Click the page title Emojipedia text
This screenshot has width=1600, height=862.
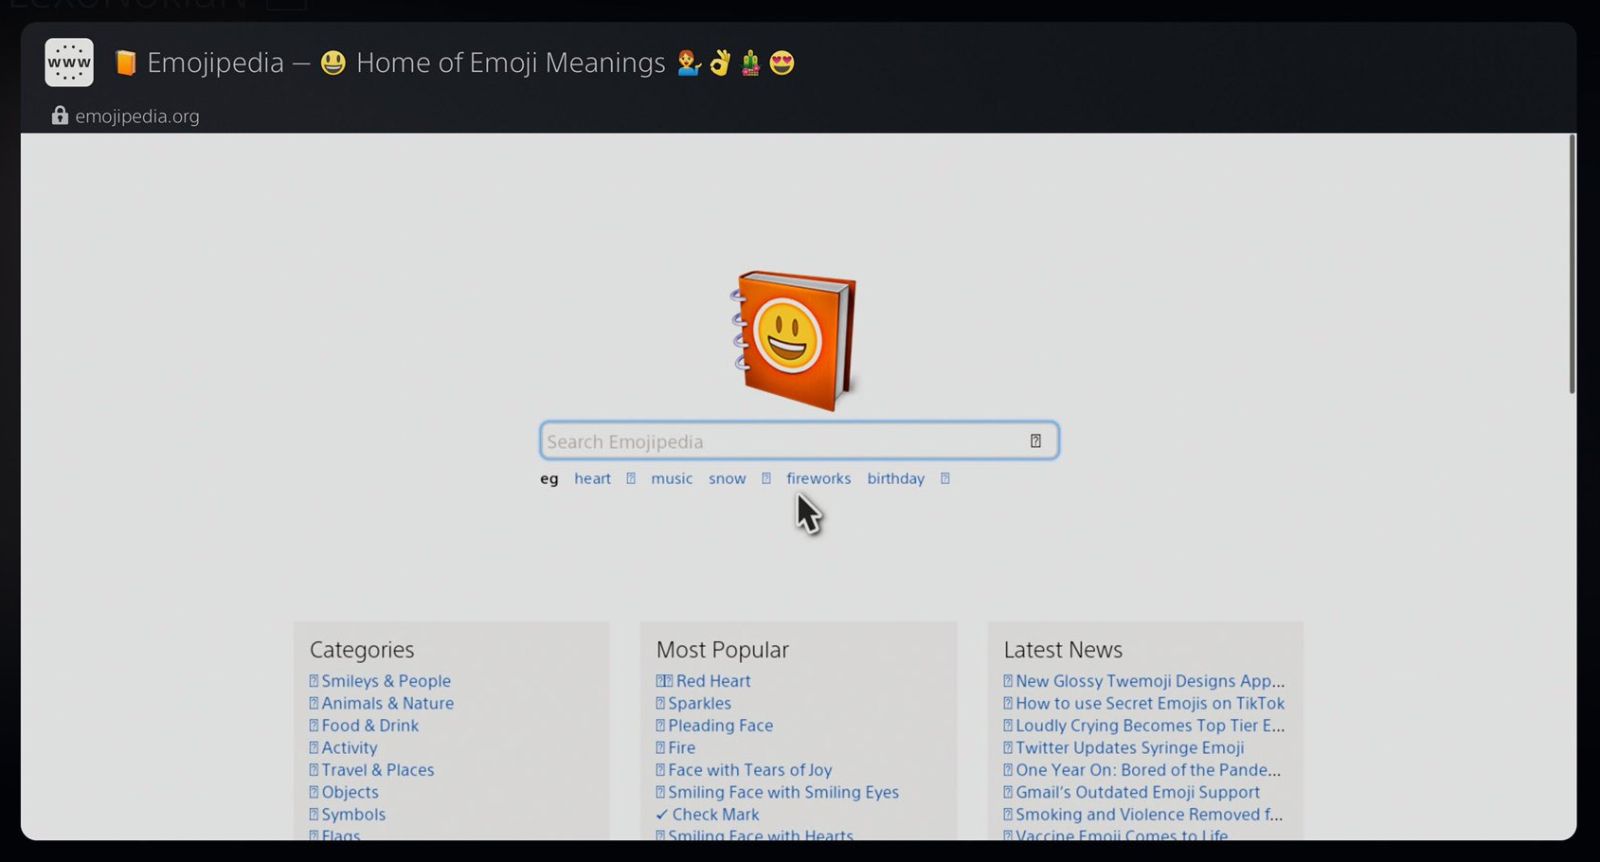[215, 63]
